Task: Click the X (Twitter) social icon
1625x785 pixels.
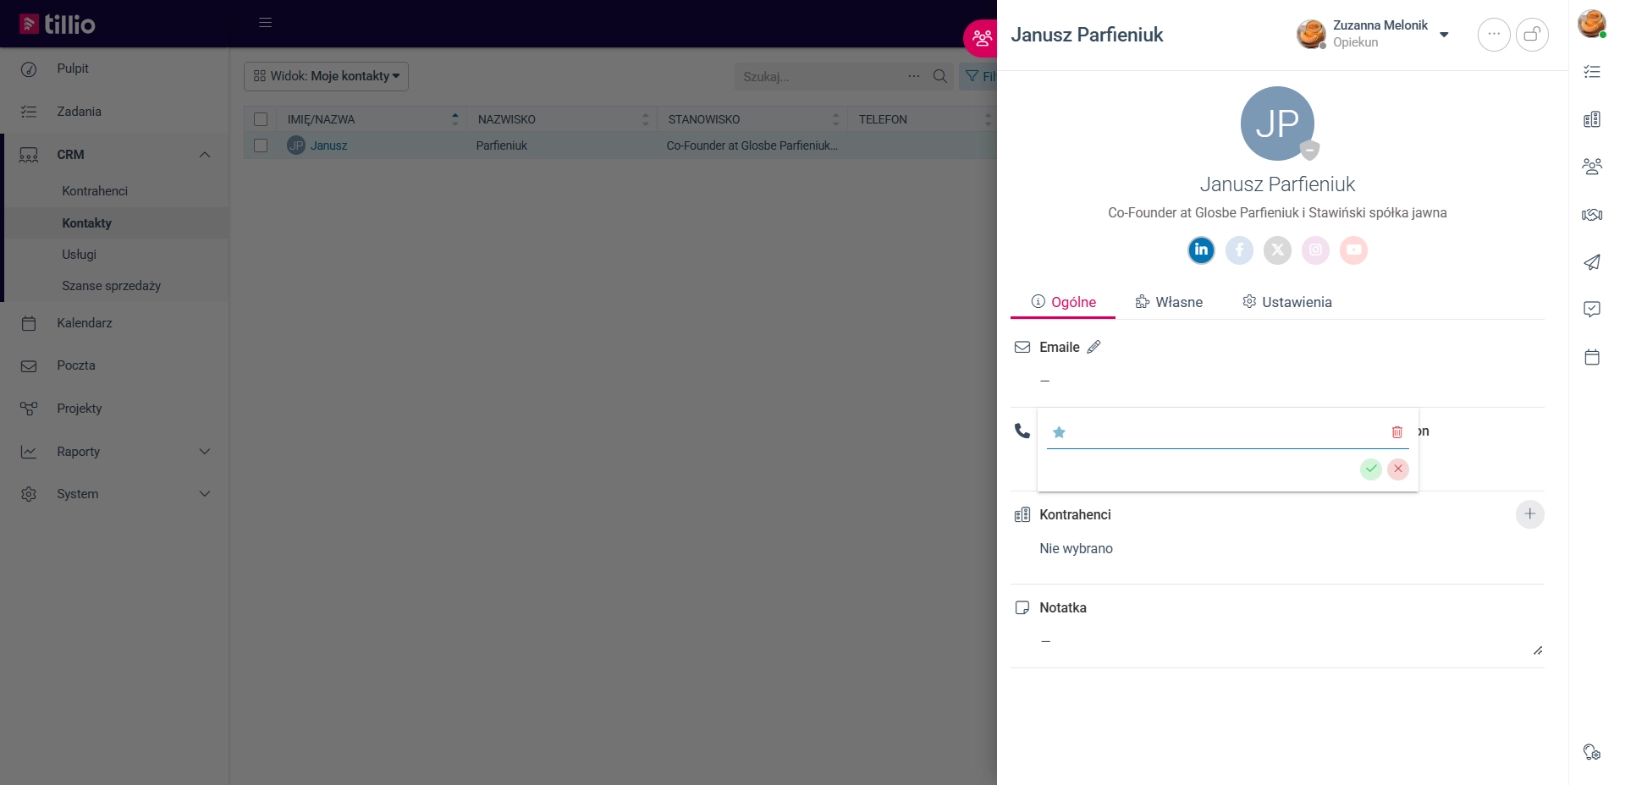Action: pos(1277,250)
